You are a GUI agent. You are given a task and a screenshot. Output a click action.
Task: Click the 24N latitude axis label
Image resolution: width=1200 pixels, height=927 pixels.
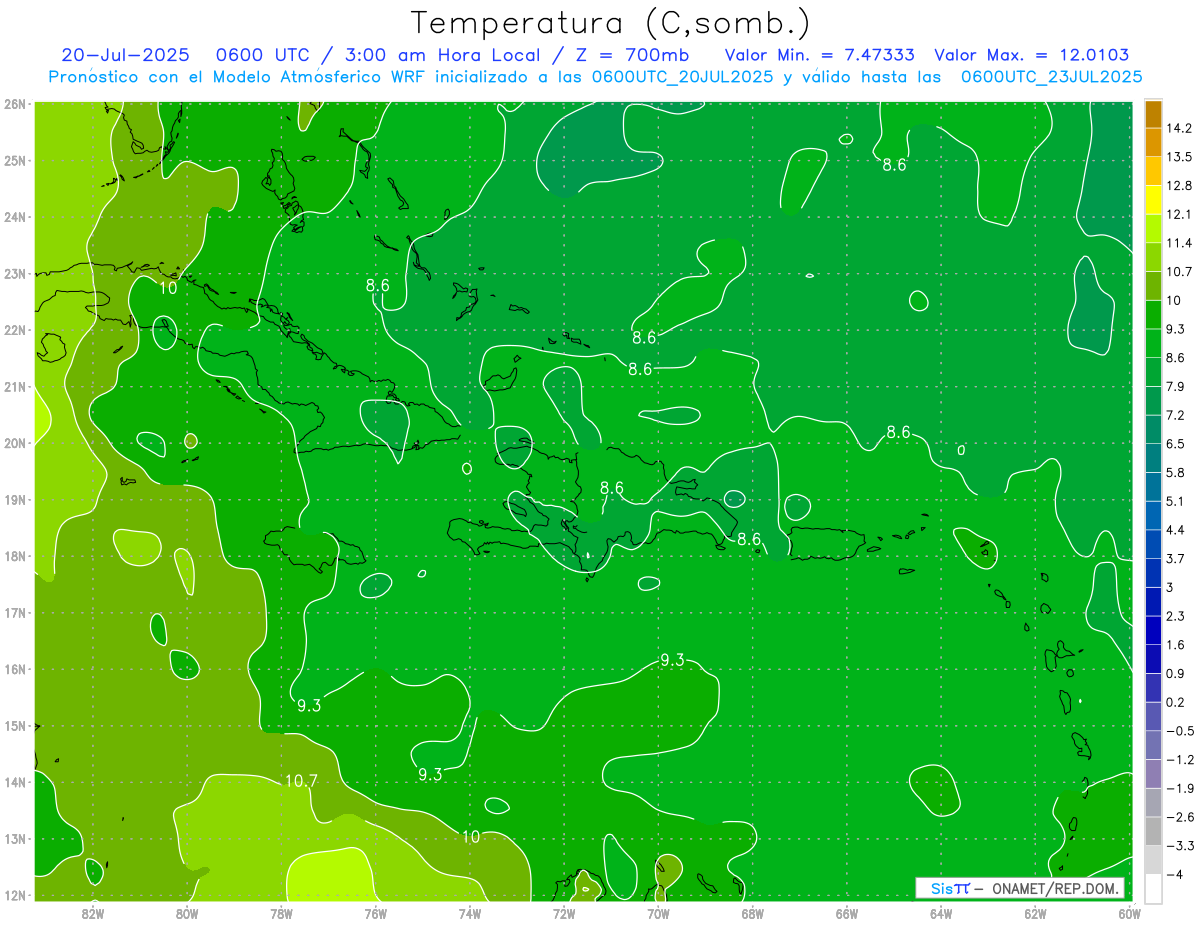(x=15, y=217)
